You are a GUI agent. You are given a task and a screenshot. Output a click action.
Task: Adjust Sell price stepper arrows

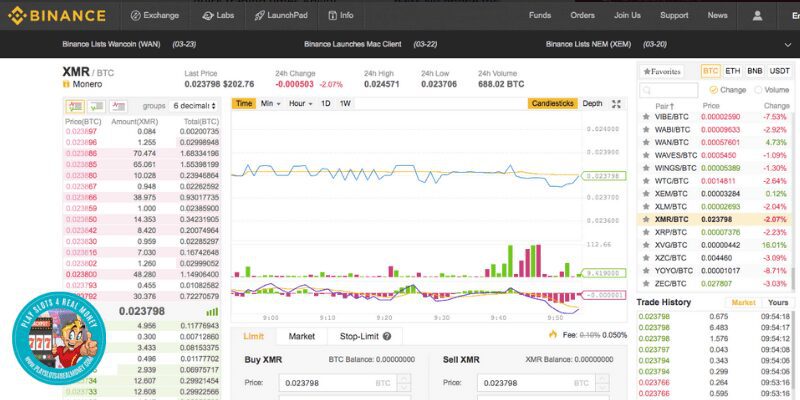pos(602,383)
